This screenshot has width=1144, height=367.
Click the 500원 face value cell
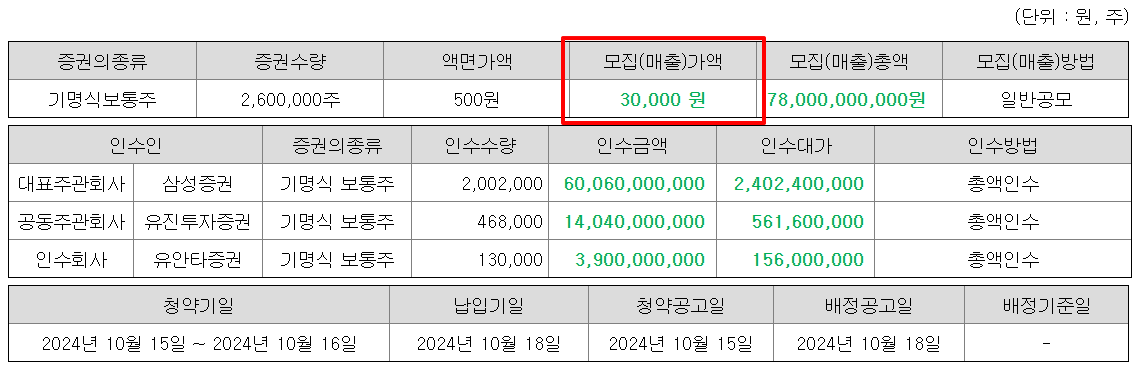point(477,99)
